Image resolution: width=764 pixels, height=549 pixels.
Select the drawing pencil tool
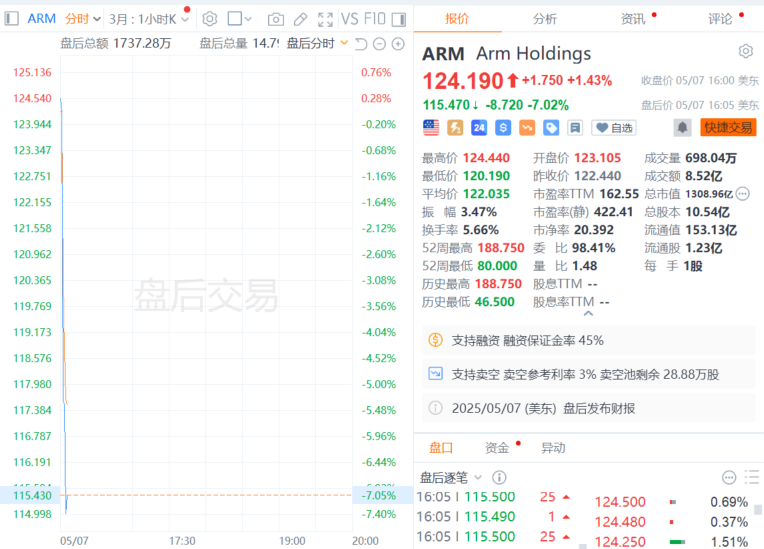(x=301, y=19)
